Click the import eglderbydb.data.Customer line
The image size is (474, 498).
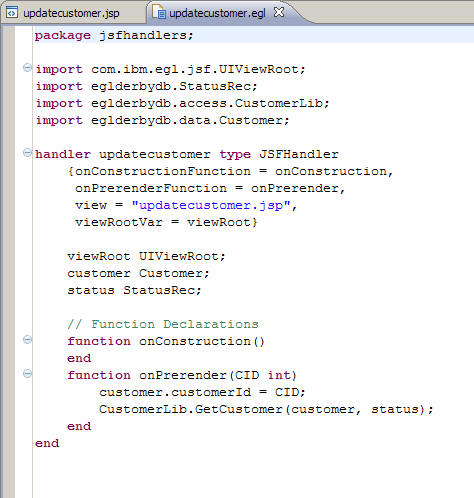click(162, 121)
